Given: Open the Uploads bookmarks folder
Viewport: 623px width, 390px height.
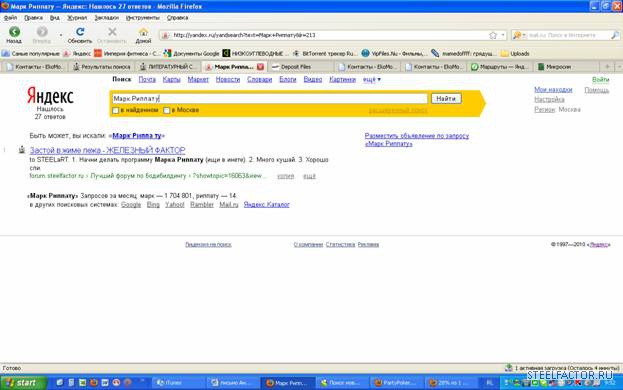Looking at the screenshot, I should pos(515,54).
